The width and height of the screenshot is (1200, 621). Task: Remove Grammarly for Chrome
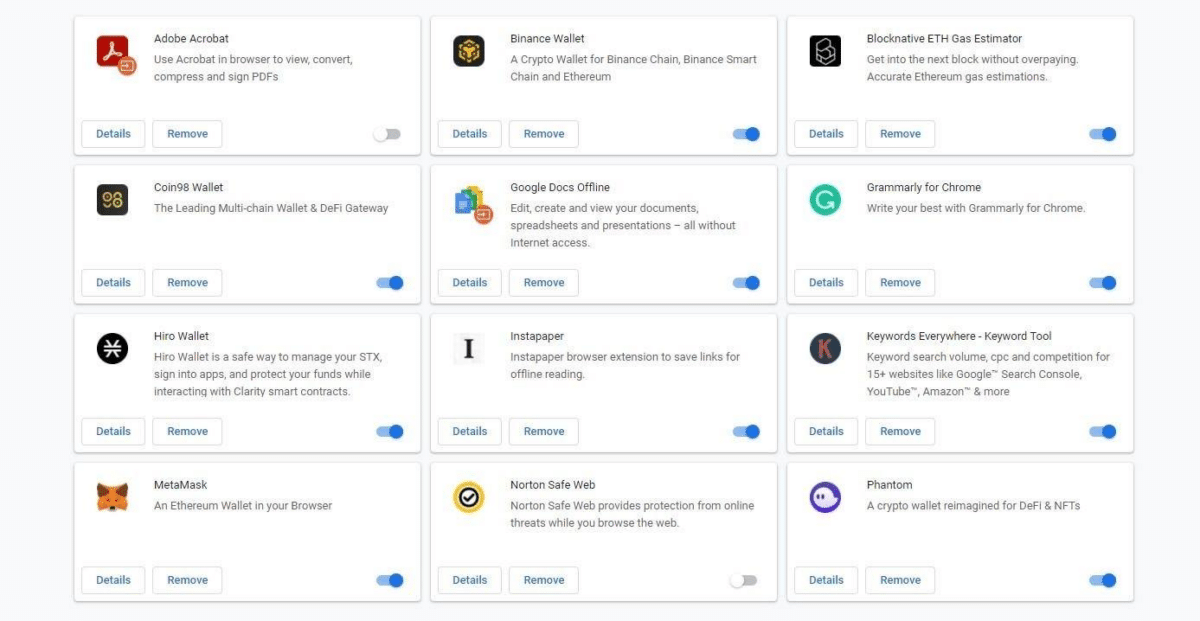pyautogui.click(x=900, y=283)
